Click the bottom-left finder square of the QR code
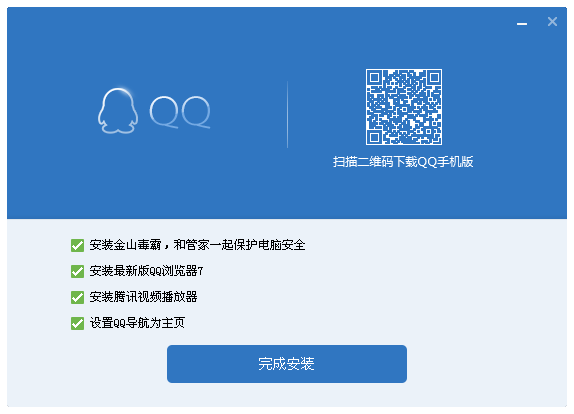Image resolution: width=574 pixels, height=414 pixels. [x=374, y=137]
